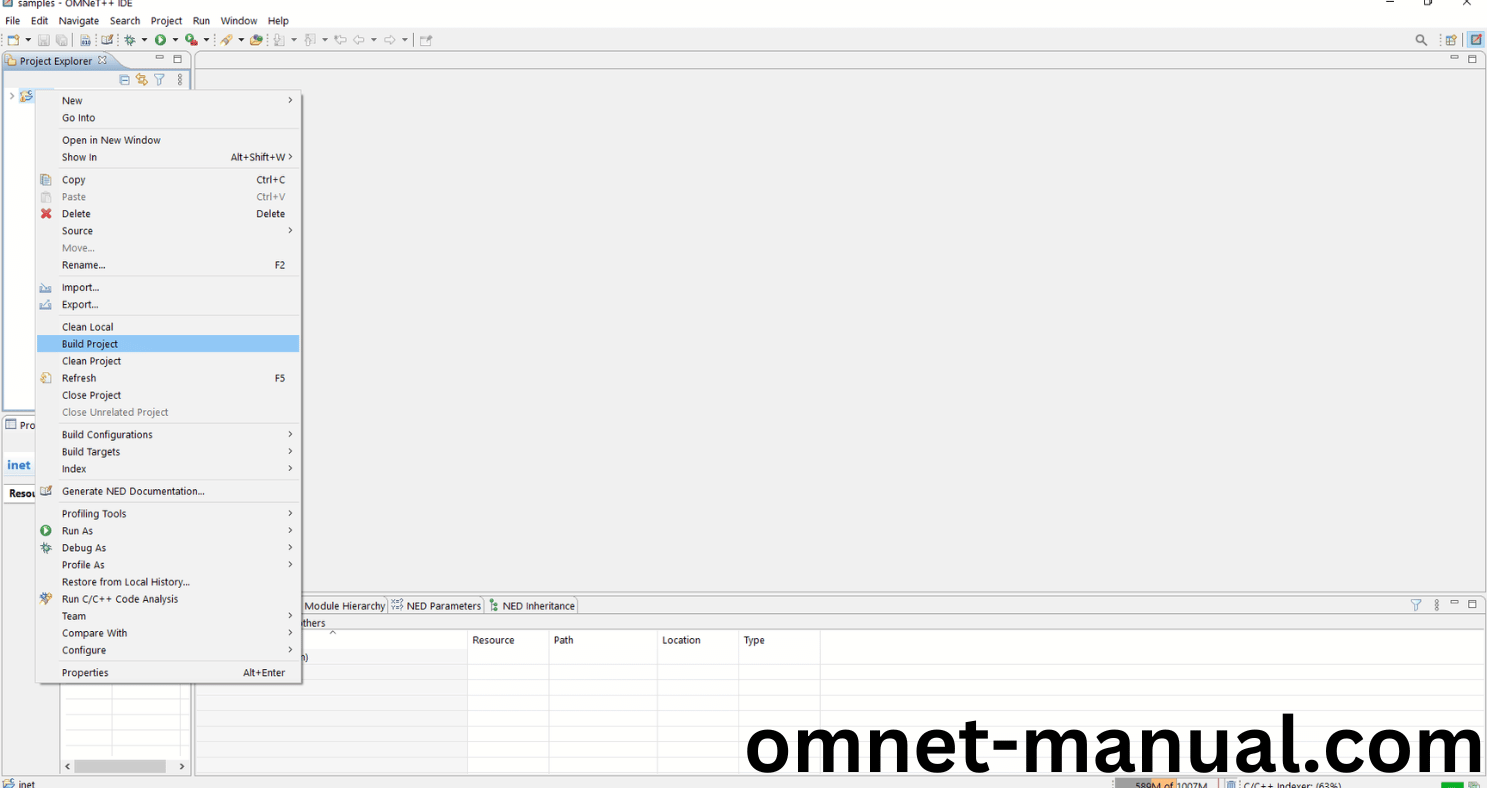Click the filter funnel icon in Project Explorer
Screen dimensions: 1487x788
159,80
